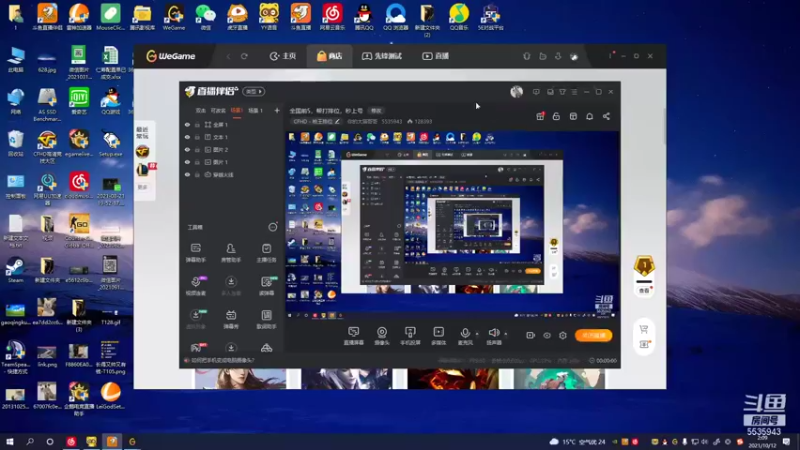Open WeGame 商店 tab
This screenshot has height=450, width=800.
[x=330, y=56]
